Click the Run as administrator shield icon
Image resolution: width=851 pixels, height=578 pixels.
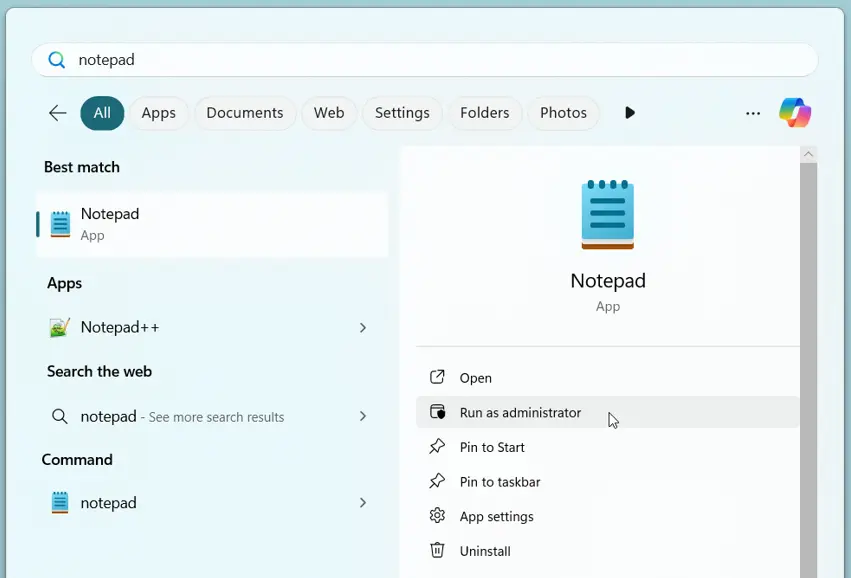point(436,412)
